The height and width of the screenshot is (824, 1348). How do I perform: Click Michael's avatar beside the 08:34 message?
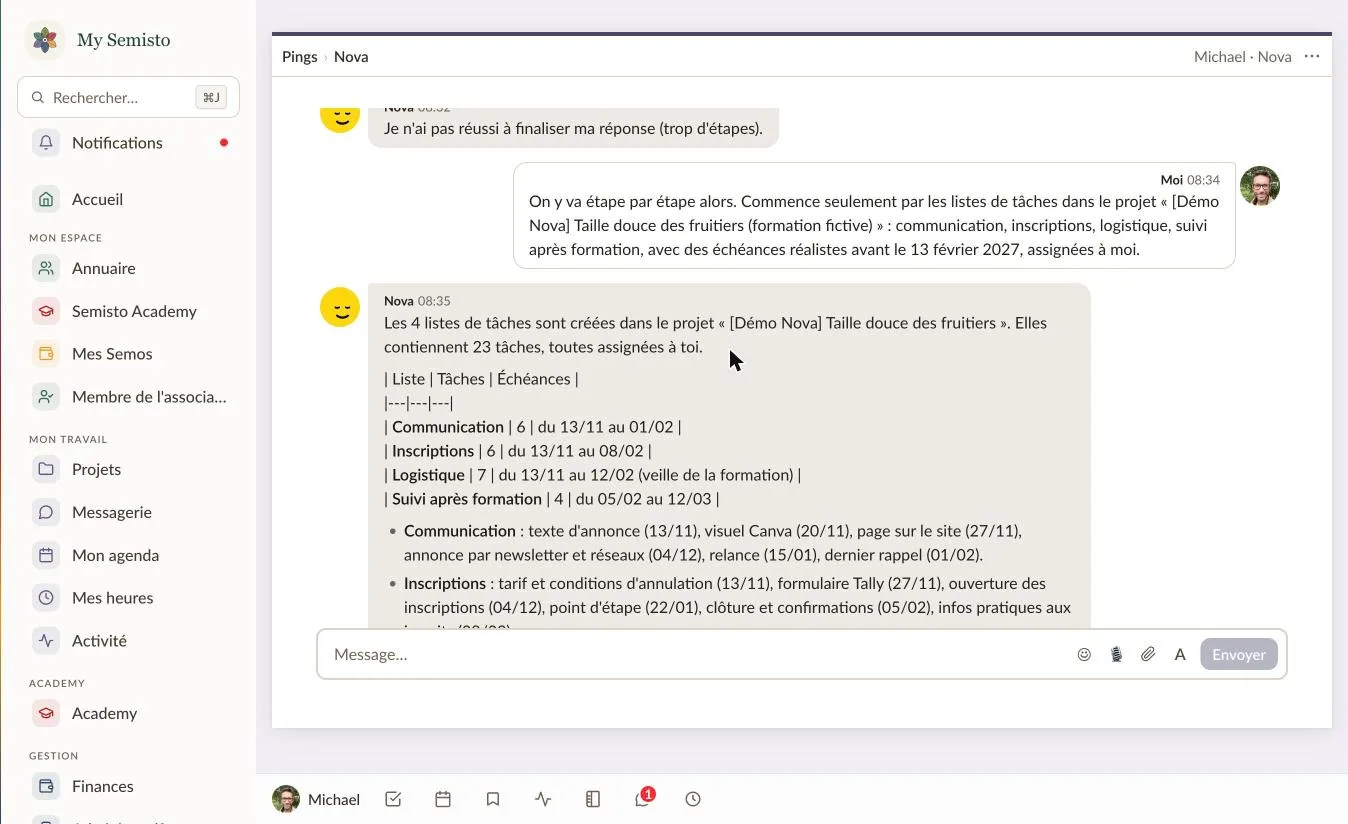(x=1260, y=186)
